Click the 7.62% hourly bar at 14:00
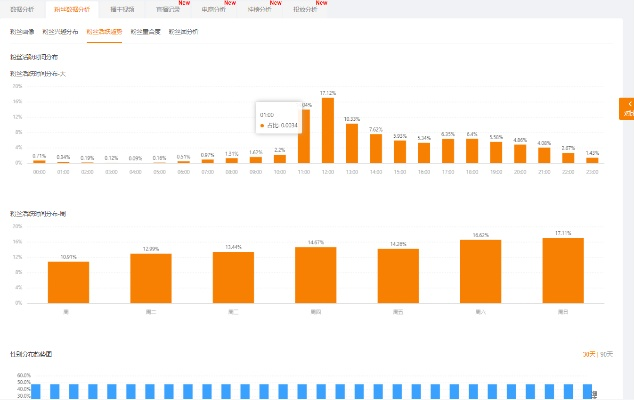The height and width of the screenshot is (400, 634). [376, 148]
